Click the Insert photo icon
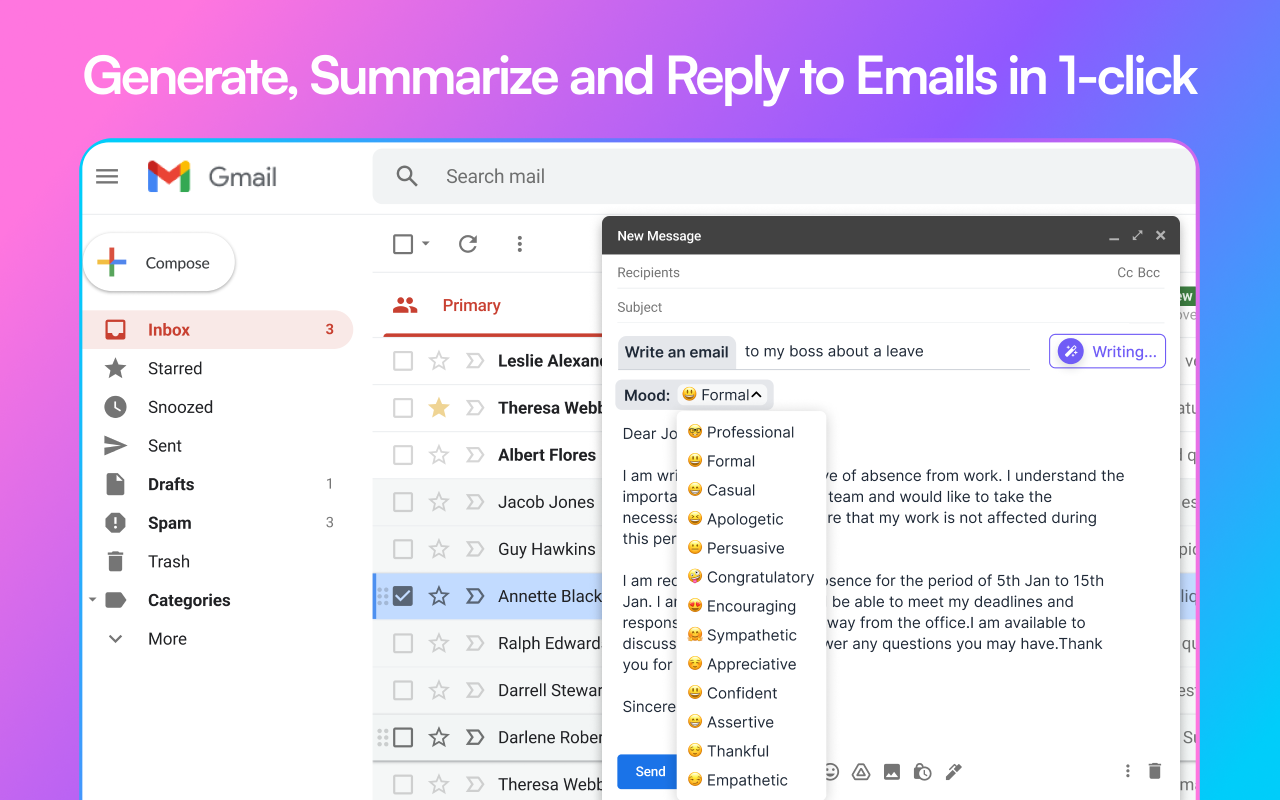The height and width of the screenshot is (800, 1280). pyautogui.click(x=891, y=771)
